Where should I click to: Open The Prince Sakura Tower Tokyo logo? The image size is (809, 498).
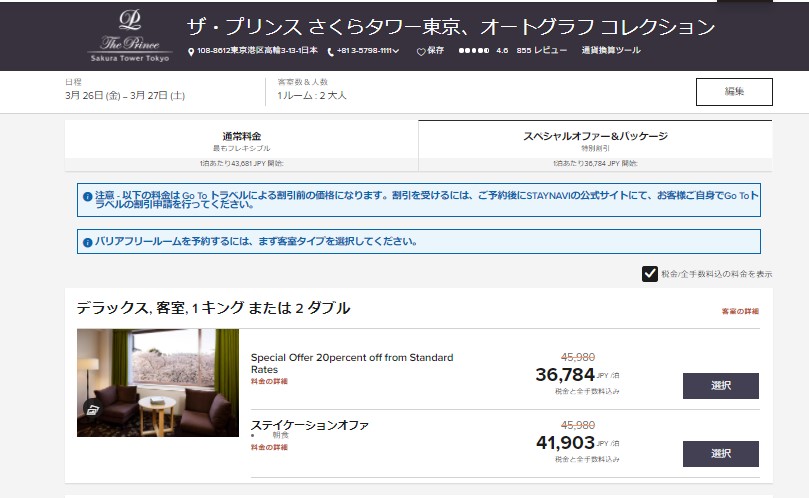130,36
